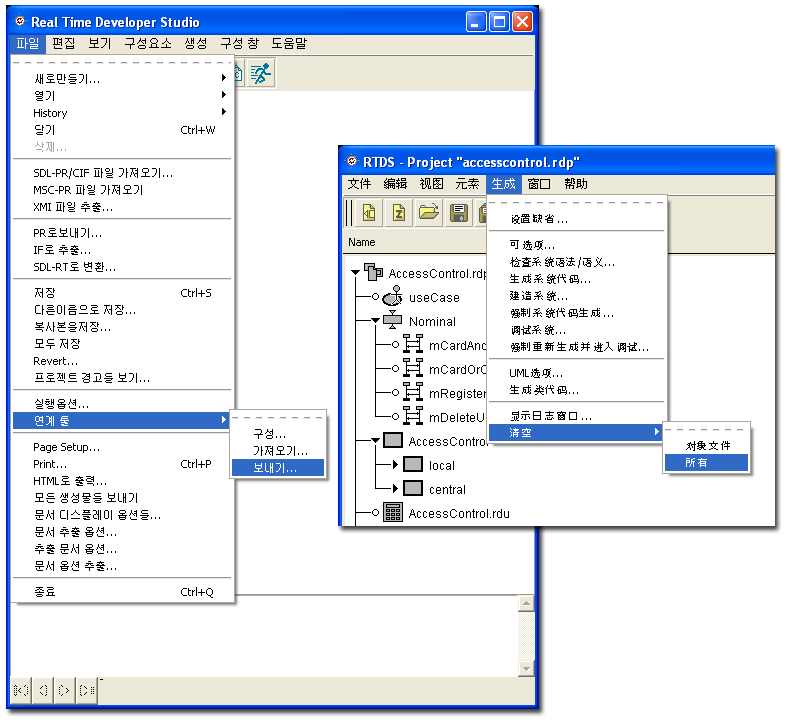Click the jump-to-last navigation button at bottom
788x727 pixels.
88,689
